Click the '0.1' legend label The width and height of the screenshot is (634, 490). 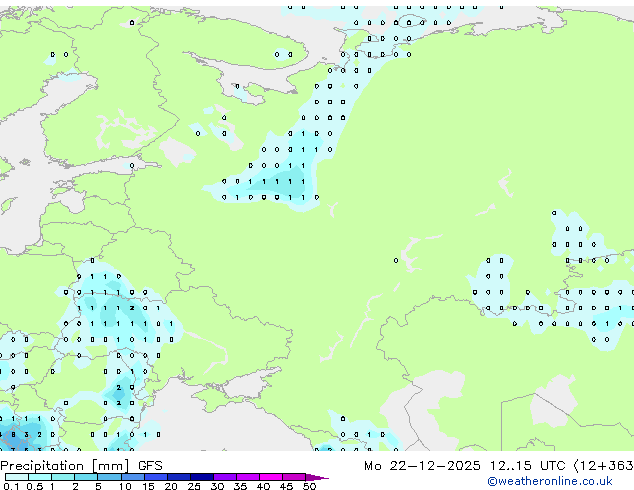pyautogui.click(x=11, y=486)
